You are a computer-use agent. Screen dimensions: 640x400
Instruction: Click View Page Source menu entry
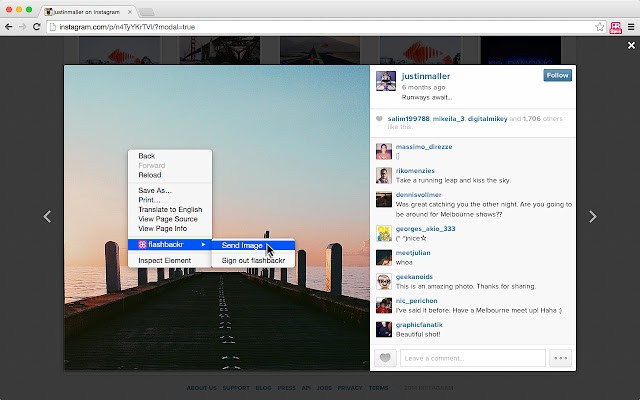pyautogui.click(x=168, y=219)
